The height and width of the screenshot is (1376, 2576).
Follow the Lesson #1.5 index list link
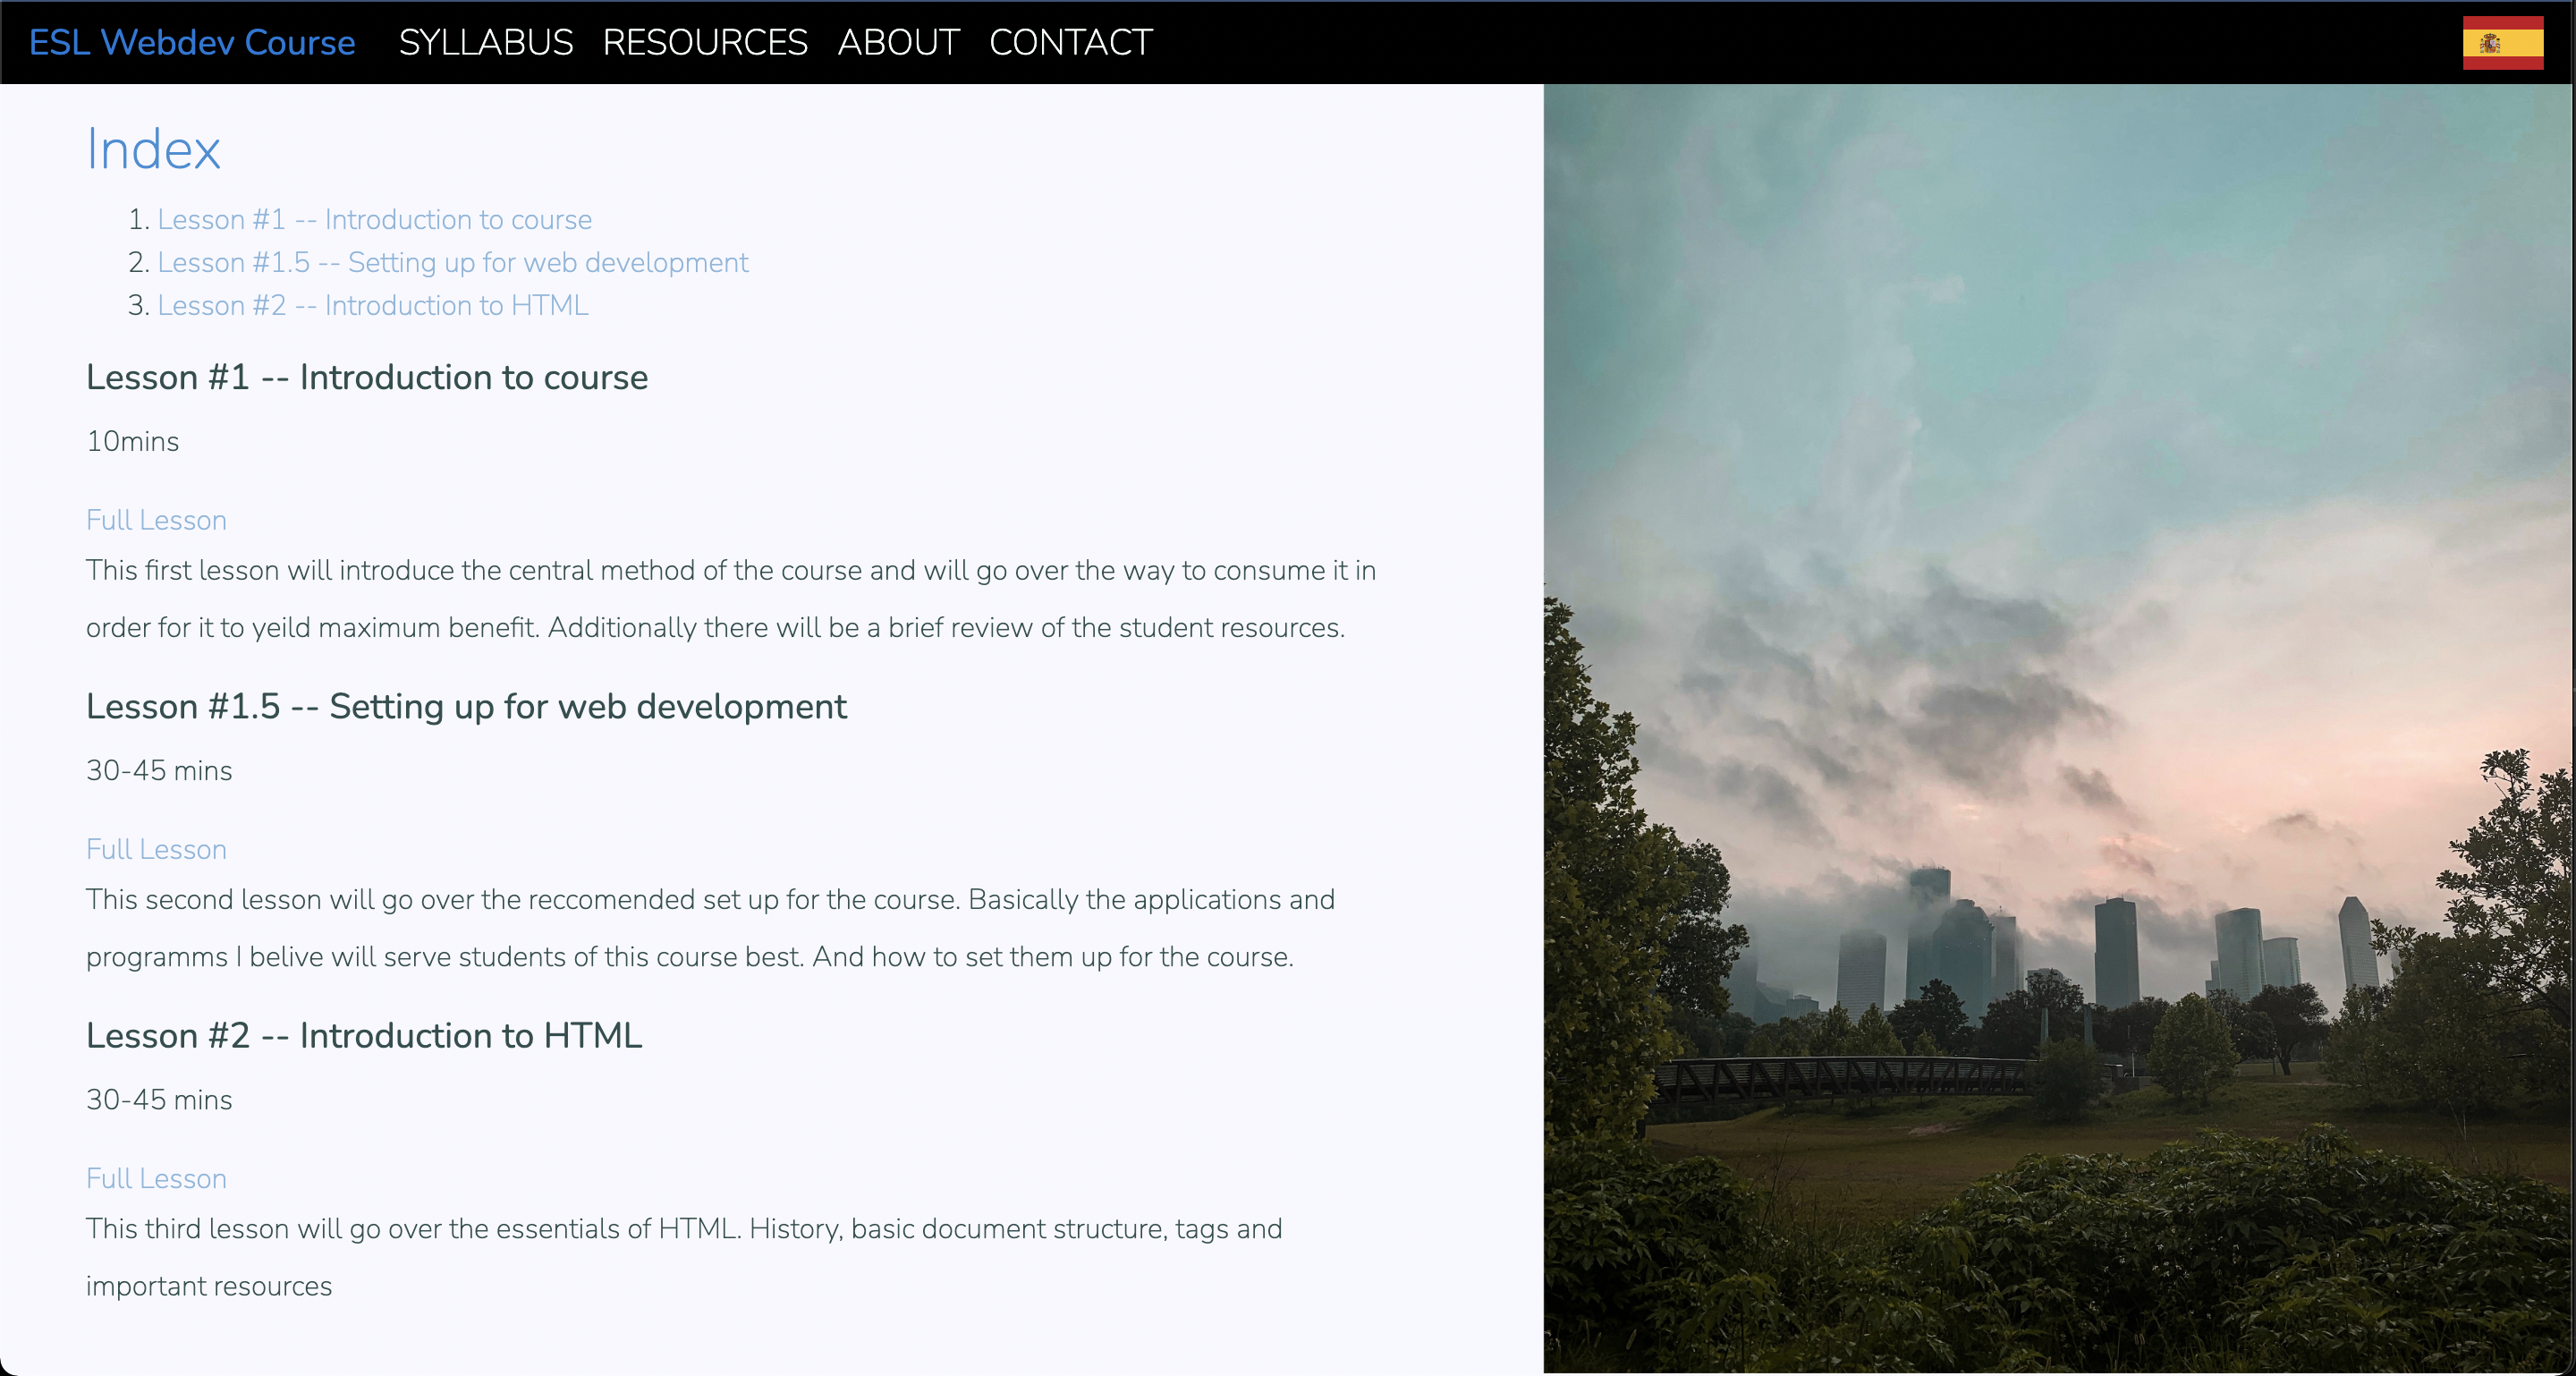click(452, 263)
